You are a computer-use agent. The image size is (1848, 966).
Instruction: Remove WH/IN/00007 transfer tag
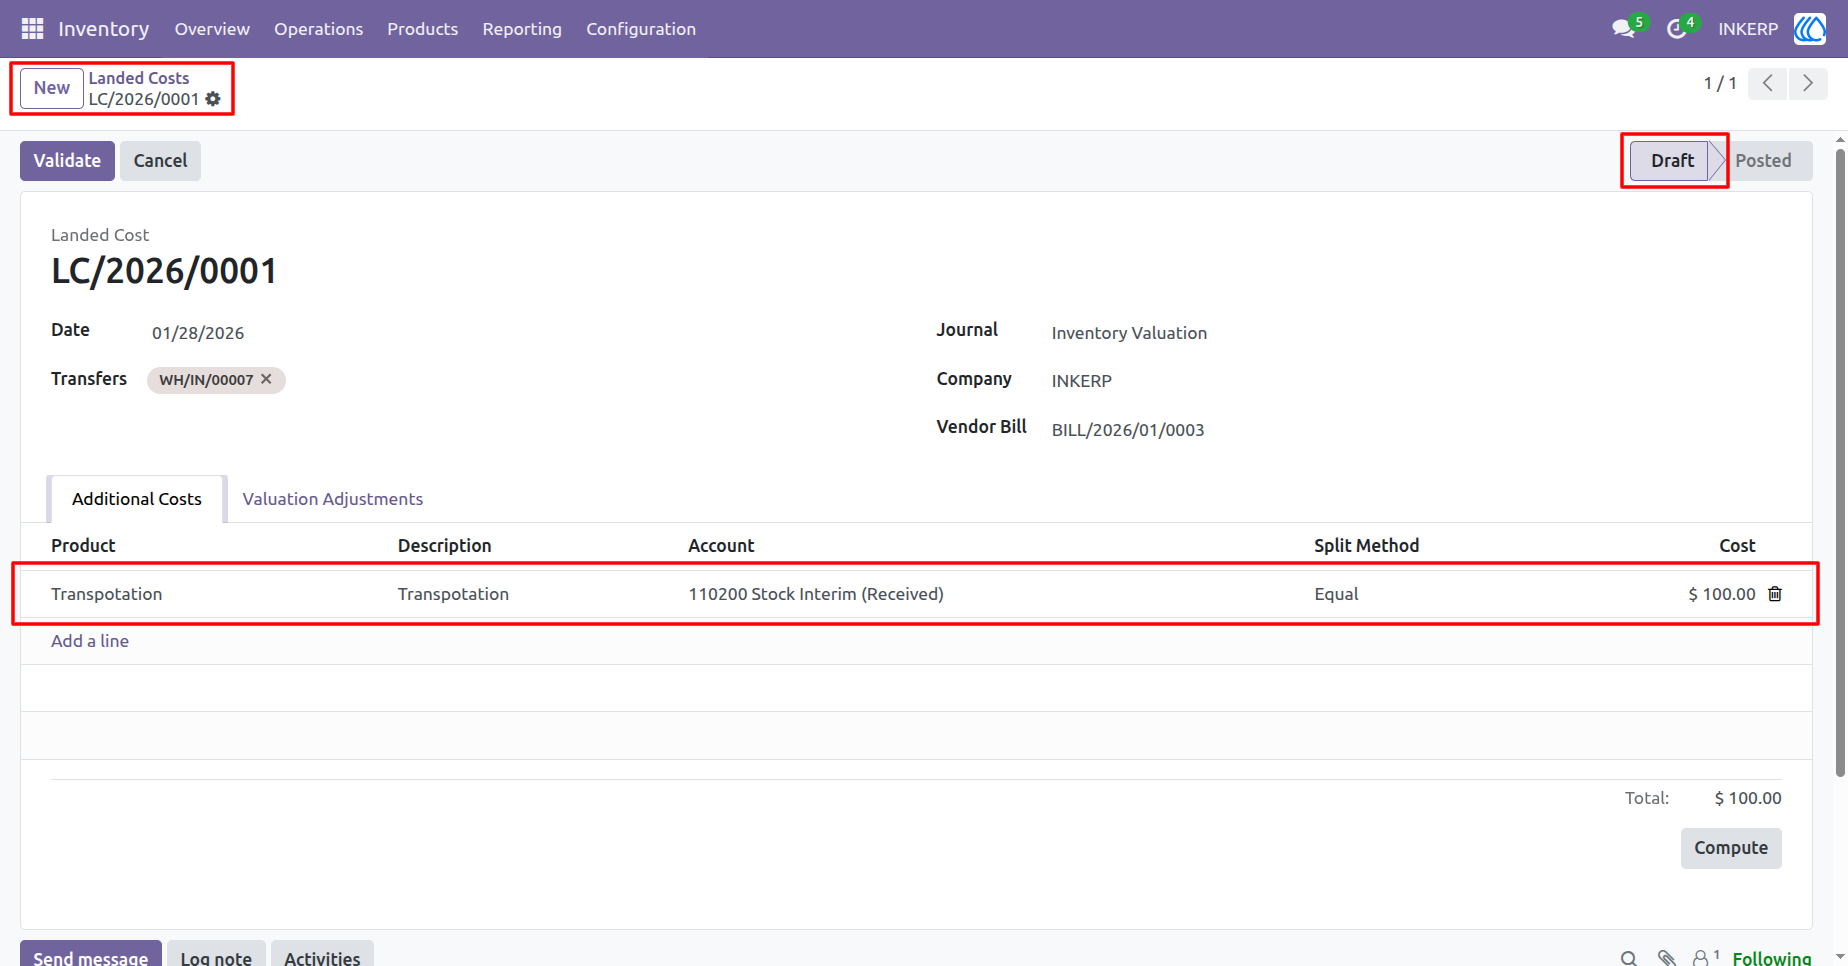(266, 379)
